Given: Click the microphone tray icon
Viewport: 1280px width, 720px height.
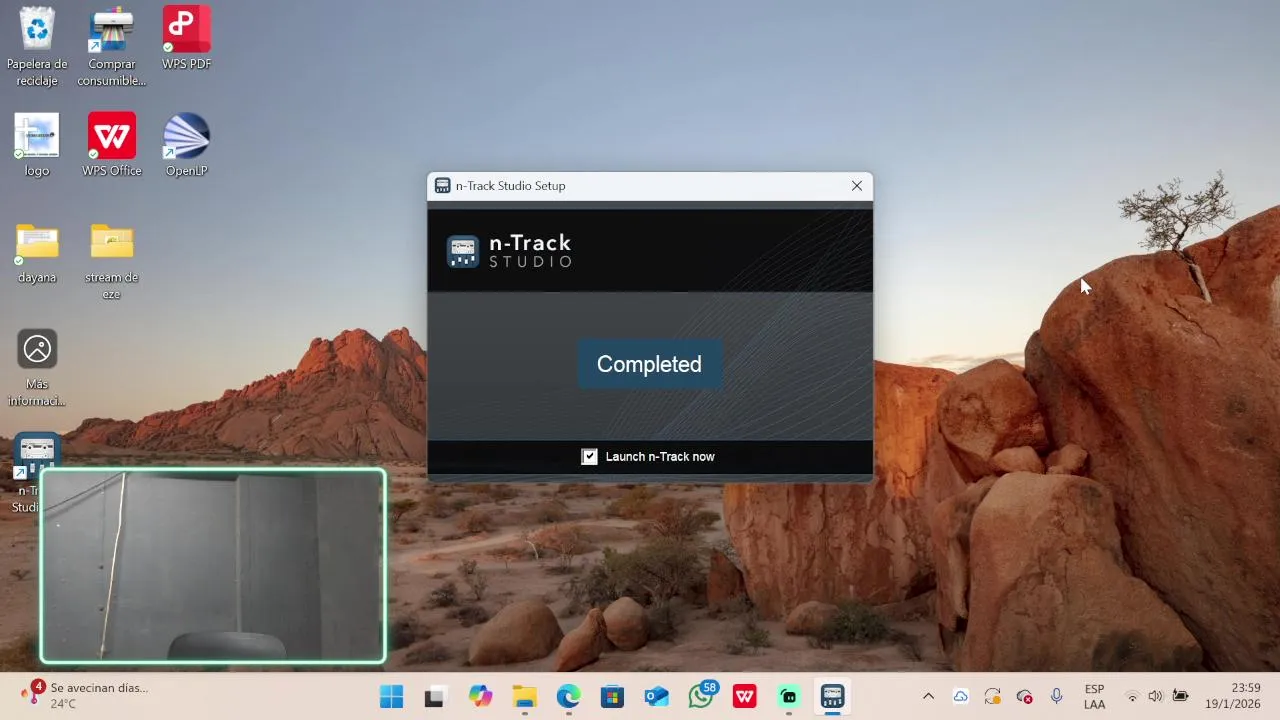Looking at the screenshot, I should (1056, 696).
